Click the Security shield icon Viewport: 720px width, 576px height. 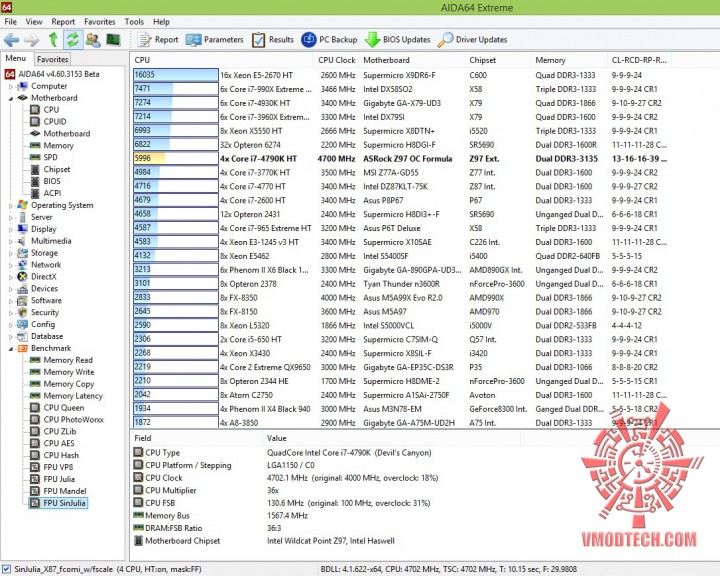point(22,313)
